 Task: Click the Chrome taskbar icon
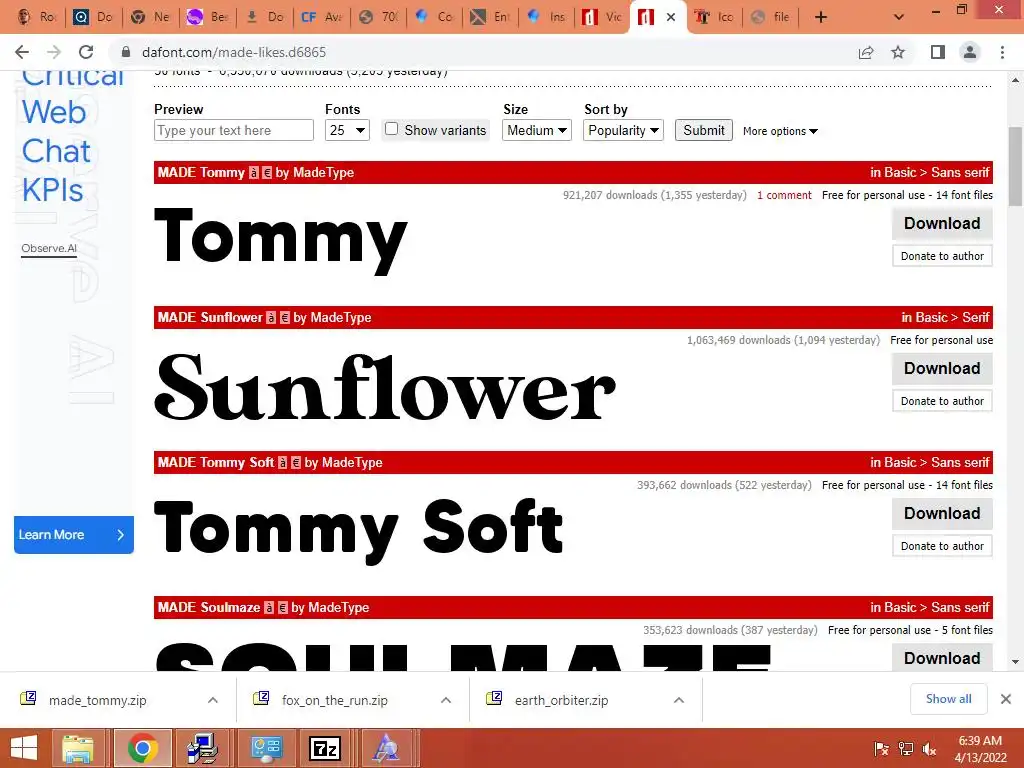click(x=142, y=748)
